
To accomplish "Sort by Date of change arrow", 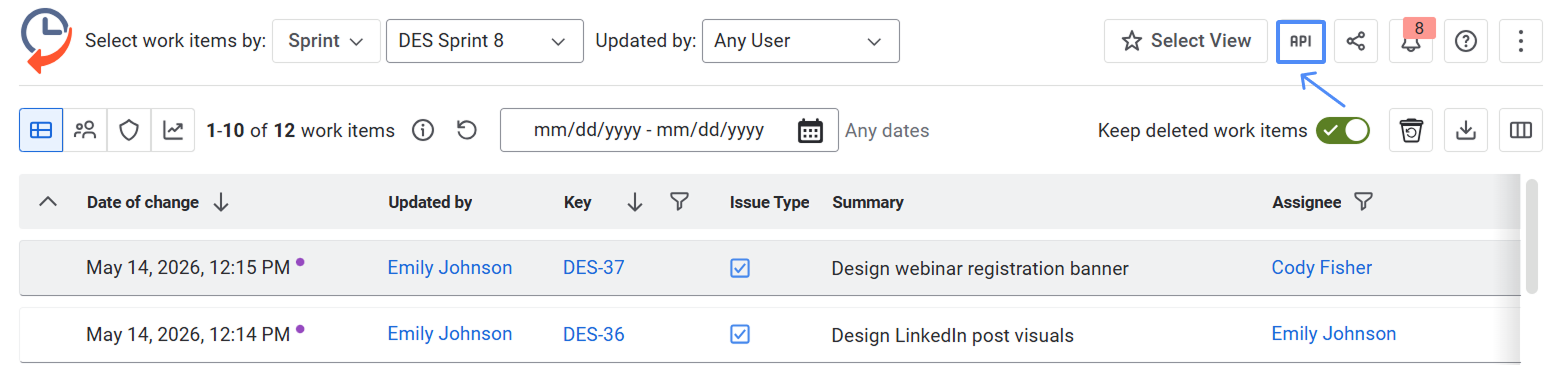I will click(x=221, y=202).
